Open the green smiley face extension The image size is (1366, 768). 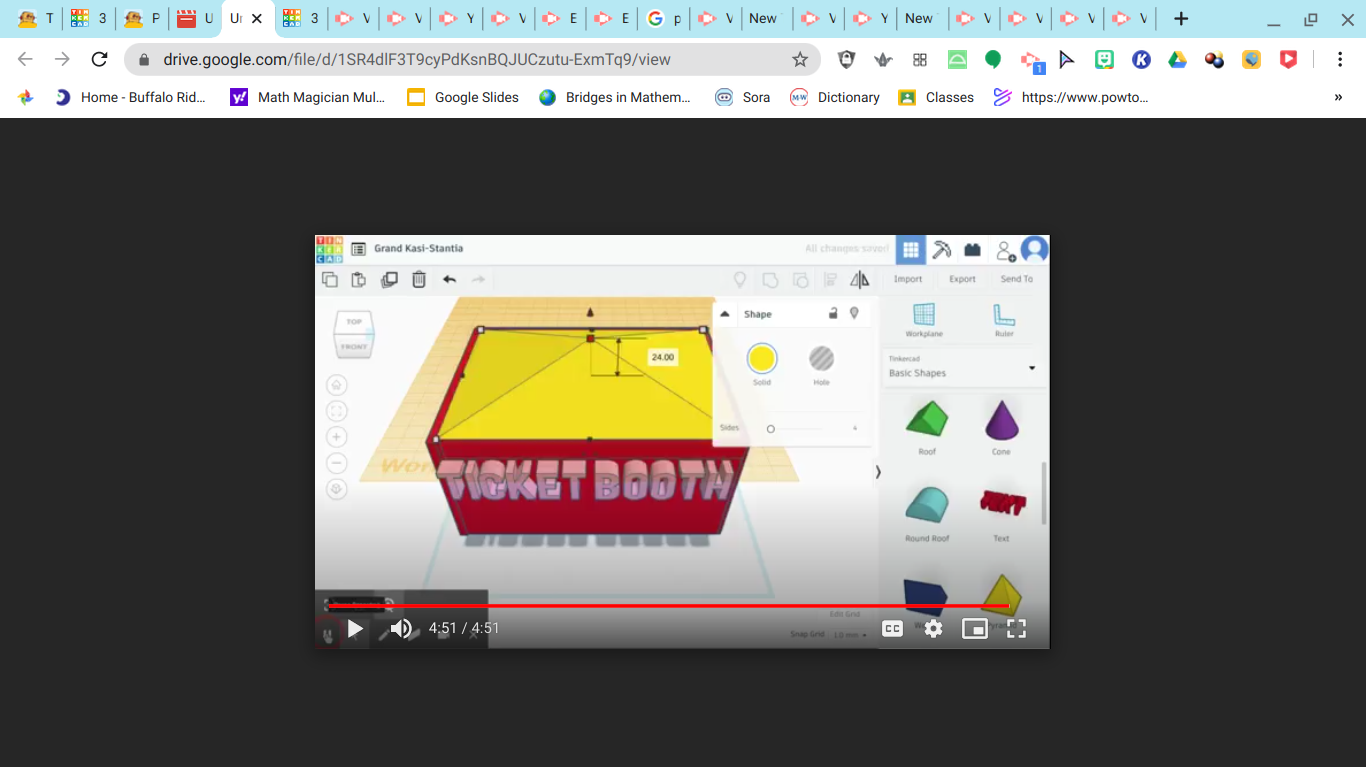[x=1104, y=60]
